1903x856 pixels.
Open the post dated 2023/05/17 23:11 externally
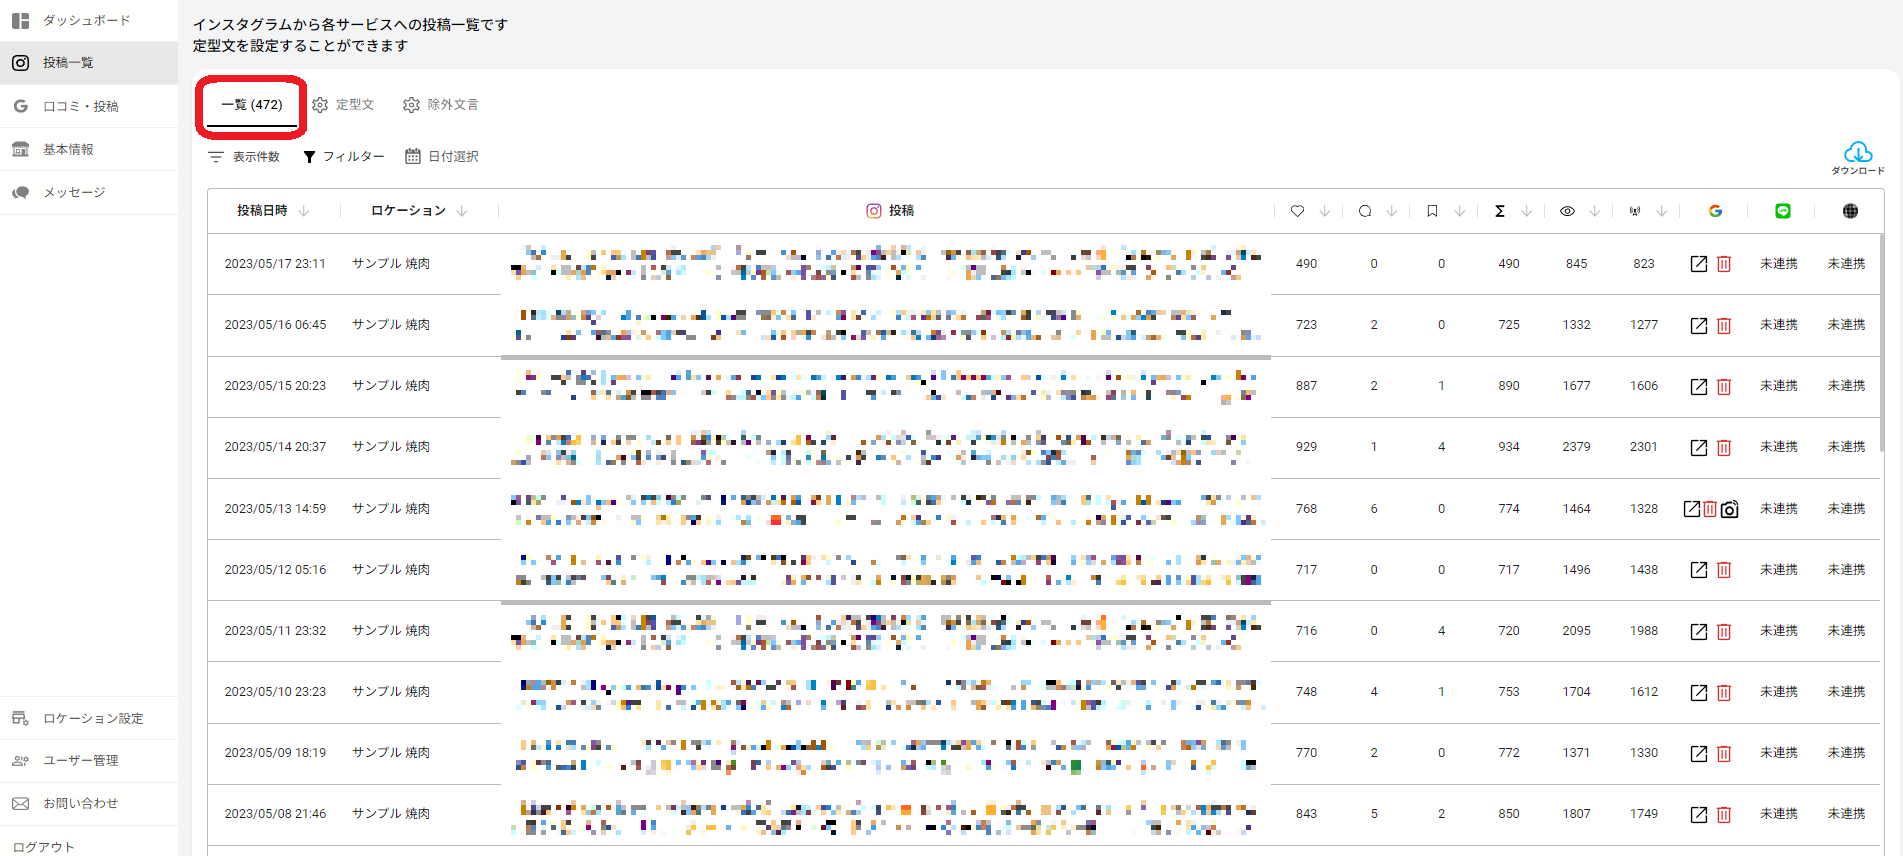1698,264
